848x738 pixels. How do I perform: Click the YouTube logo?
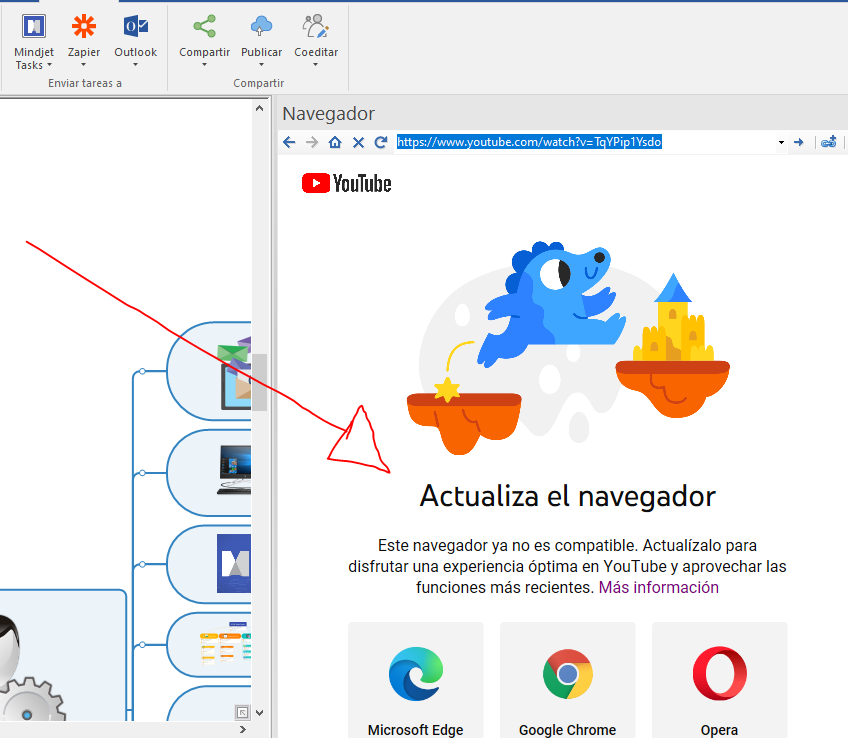coord(346,183)
